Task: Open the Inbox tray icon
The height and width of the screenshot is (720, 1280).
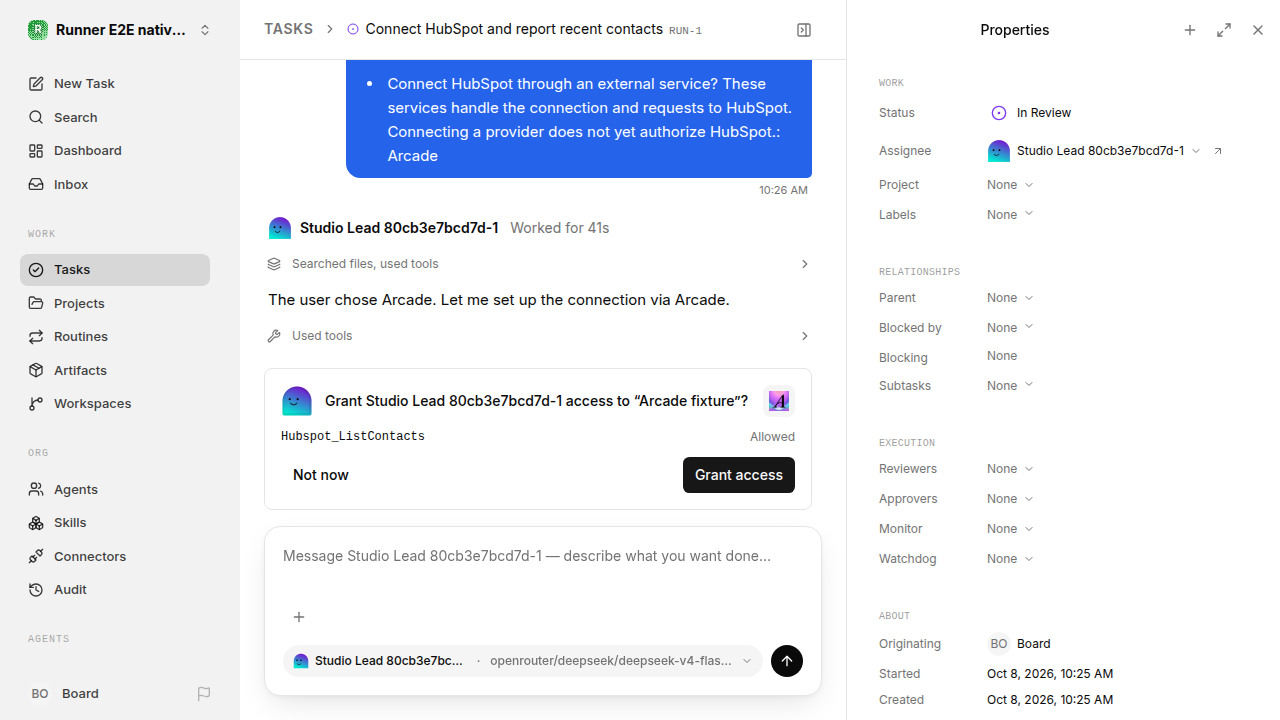Action: [36, 185]
